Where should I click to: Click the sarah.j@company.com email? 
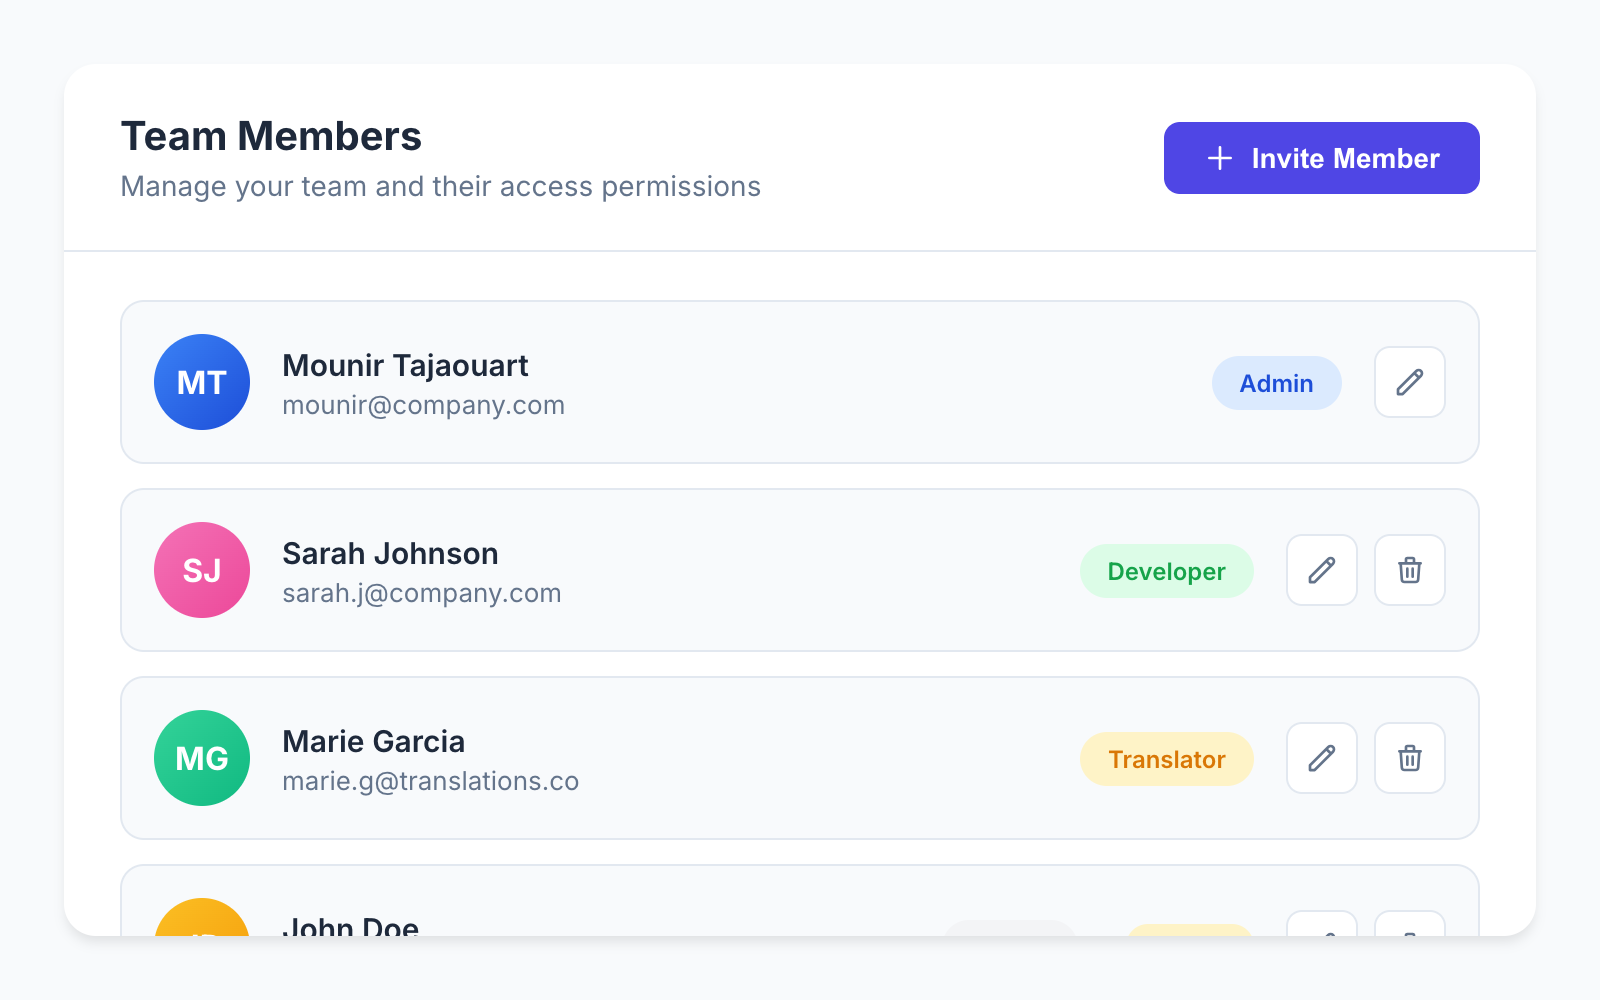pyautogui.click(x=421, y=593)
